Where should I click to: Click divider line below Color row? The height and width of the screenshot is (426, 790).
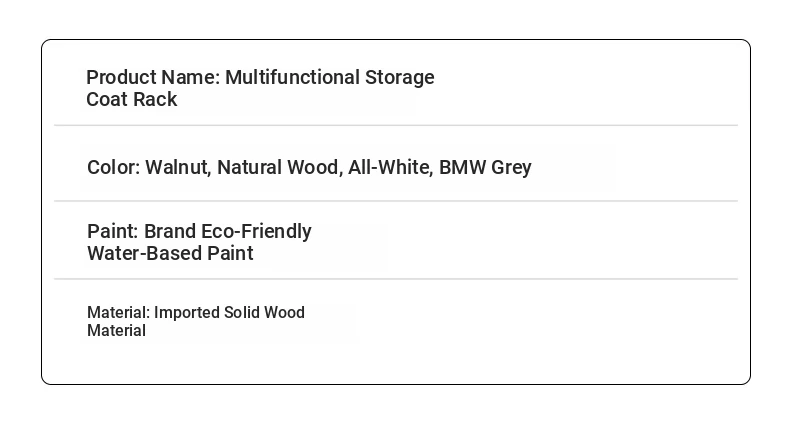click(x=396, y=201)
